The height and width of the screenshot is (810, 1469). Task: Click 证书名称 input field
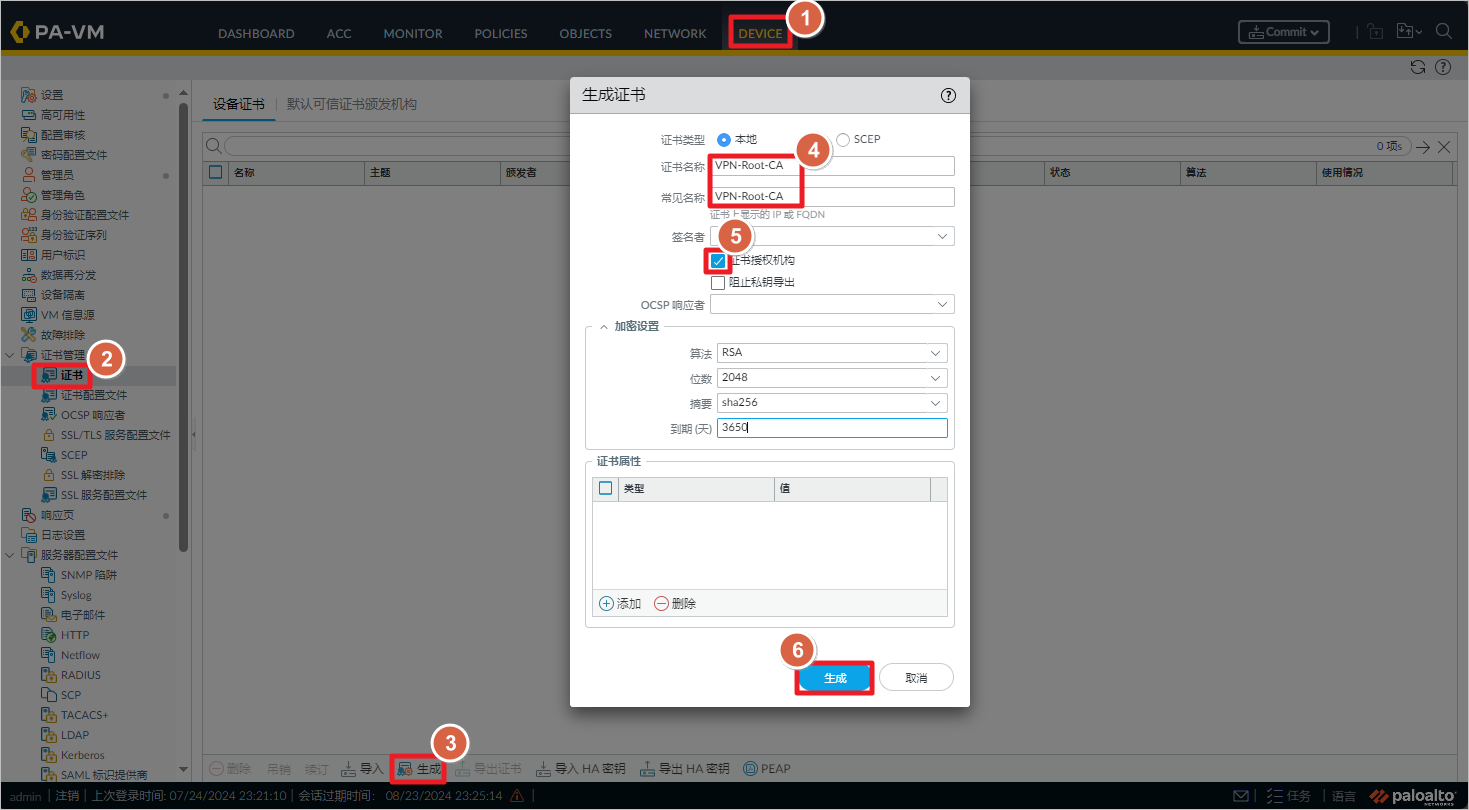pos(832,166)
